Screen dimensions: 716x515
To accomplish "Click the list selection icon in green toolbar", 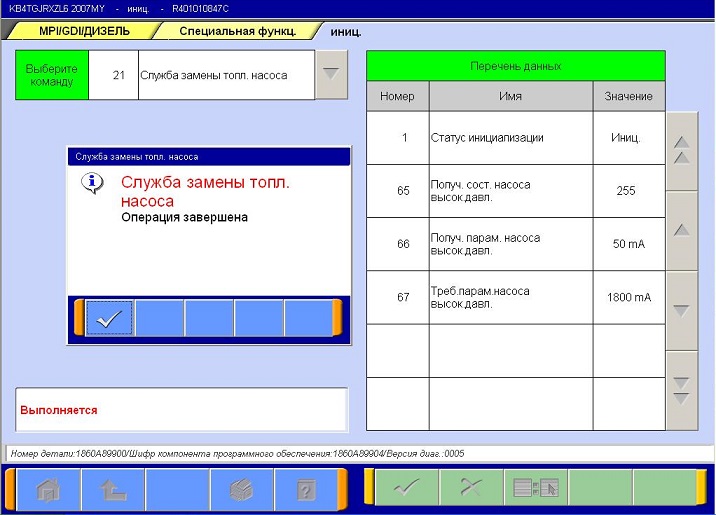I will coord(534,488).
